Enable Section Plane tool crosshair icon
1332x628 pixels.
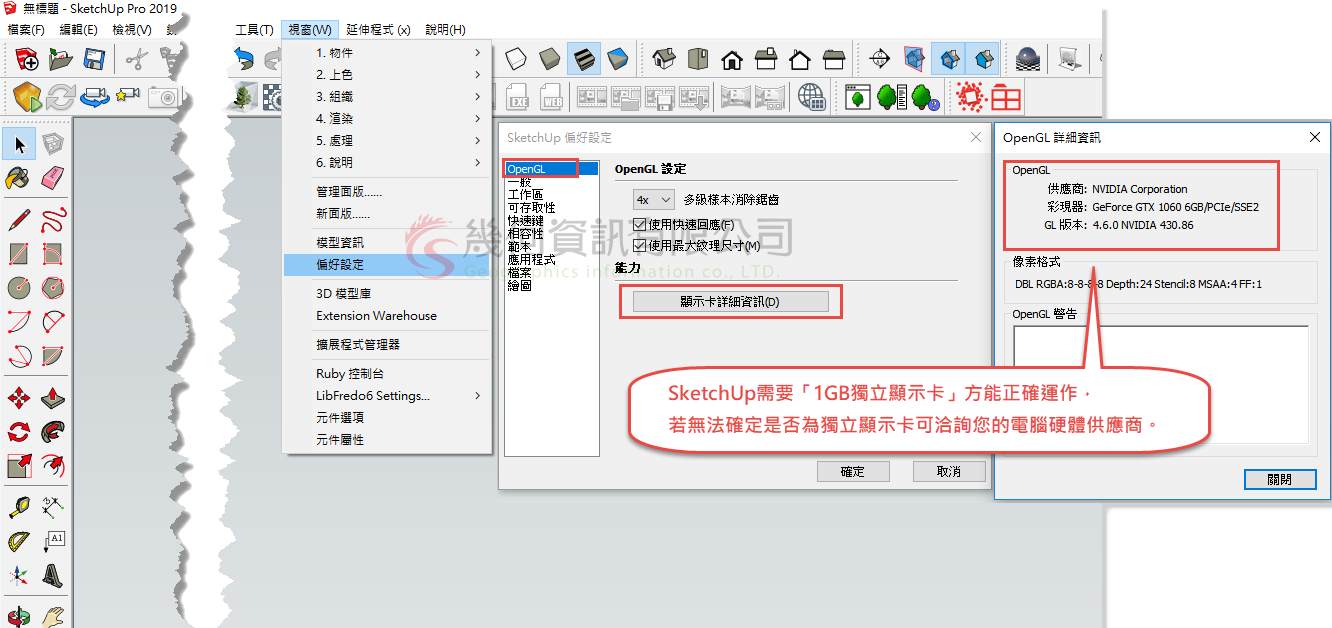click(880, 59)
